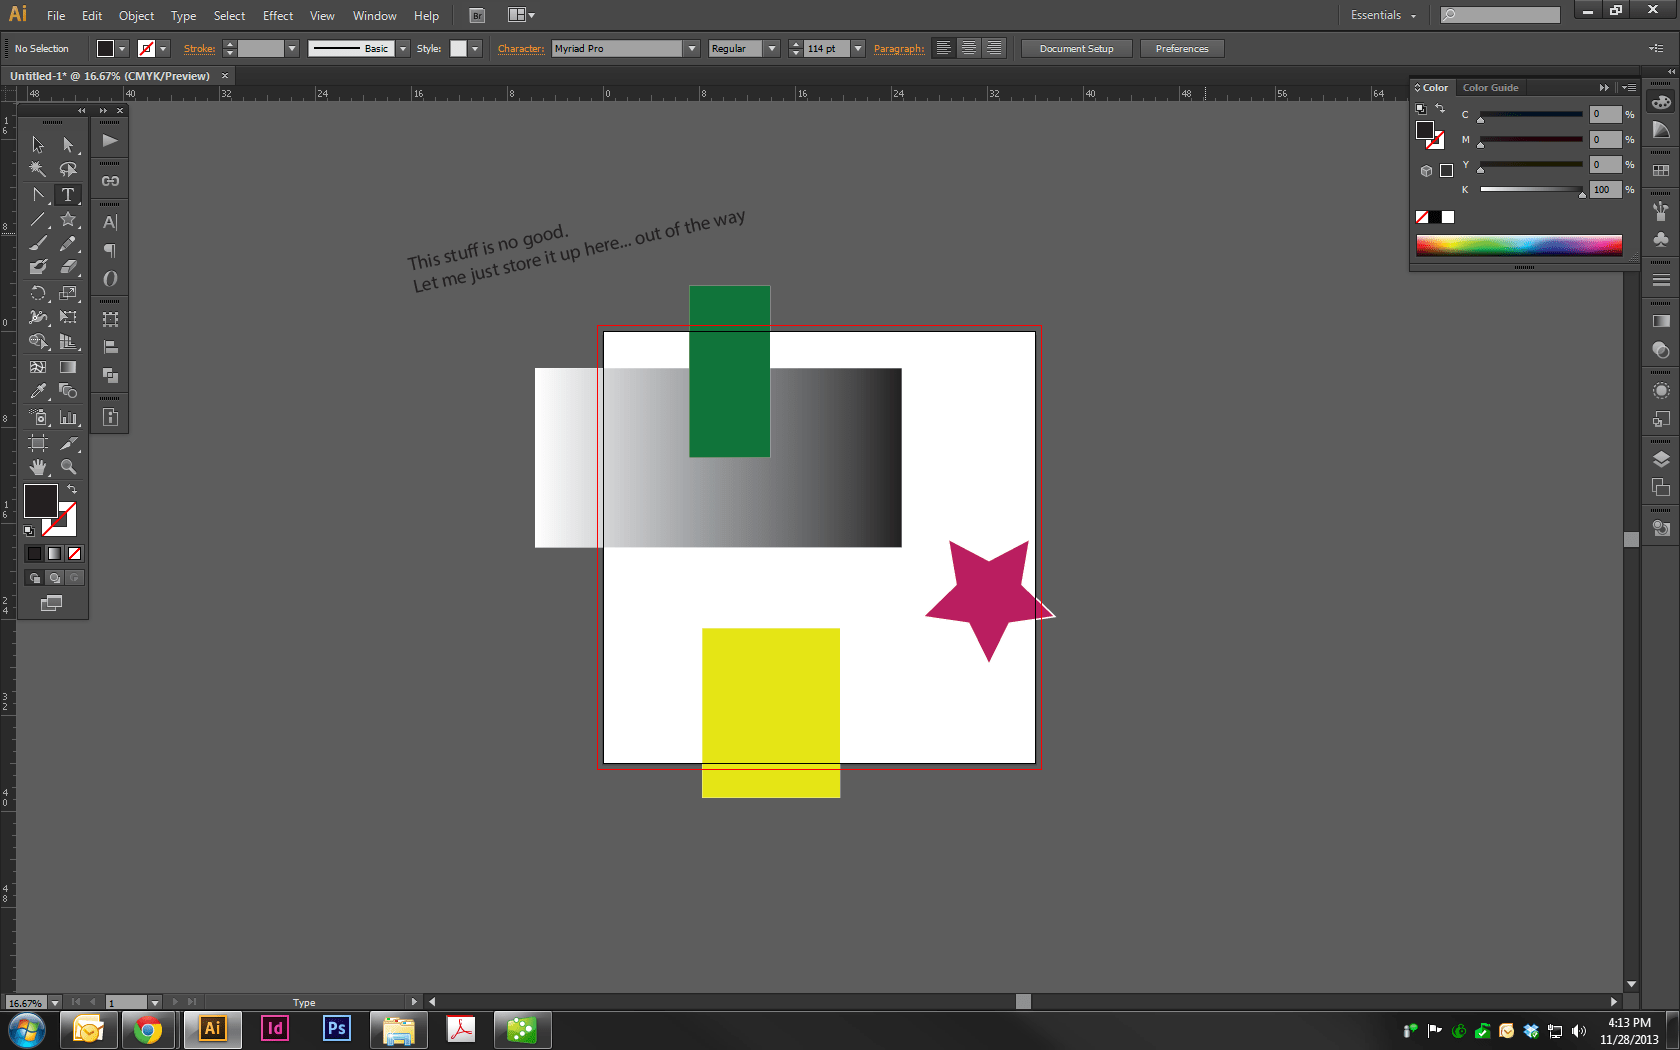This screenshot has width=1680, height=1050.
Task: Open the Effect menu
Action: tap(277, 15)
